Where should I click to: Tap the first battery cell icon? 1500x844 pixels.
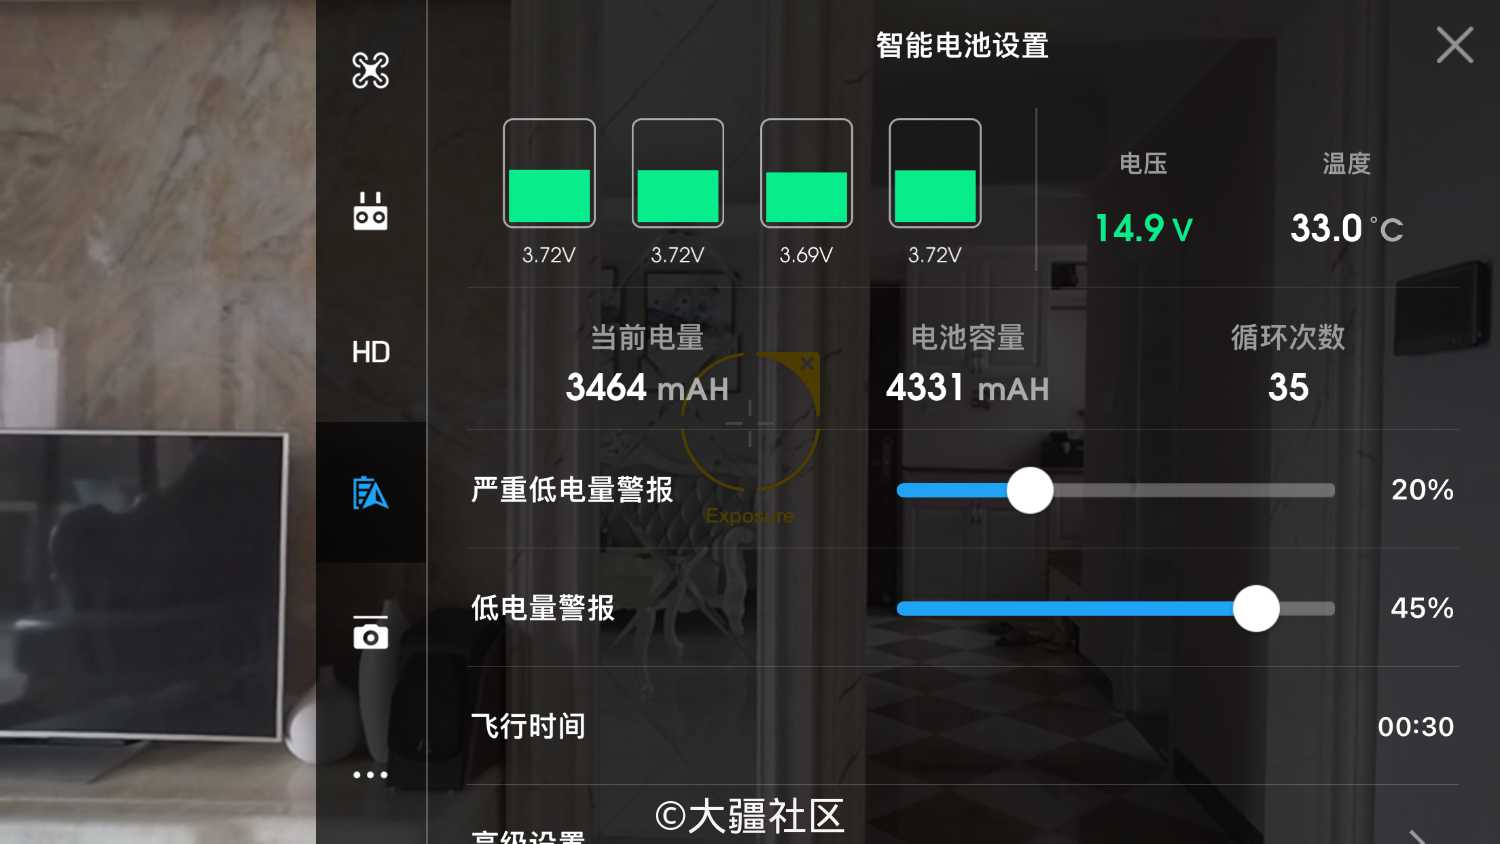click(549, 173)
